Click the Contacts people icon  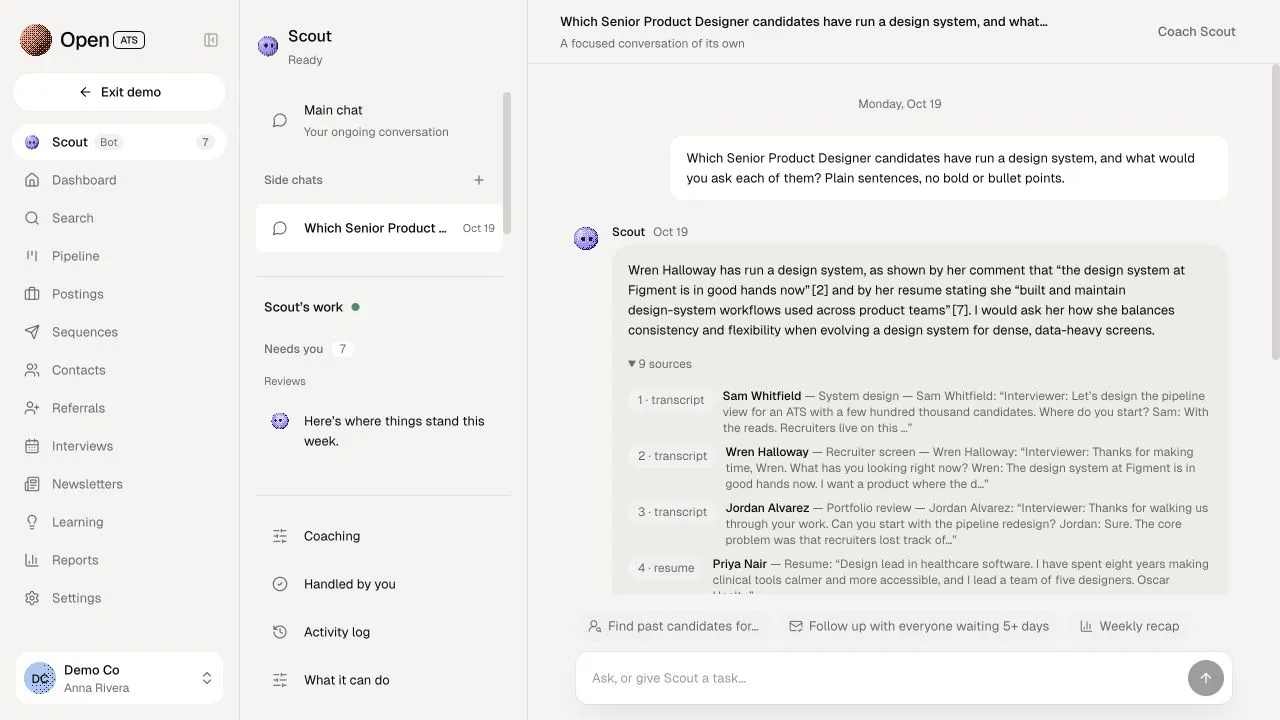pos(32,370)
